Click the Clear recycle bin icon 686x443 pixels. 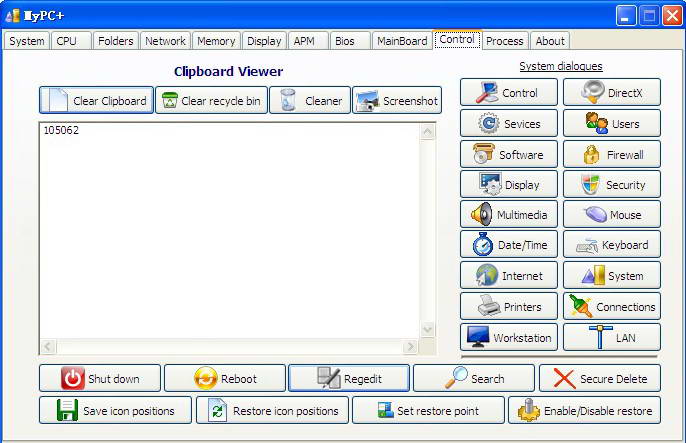(170, 100)
